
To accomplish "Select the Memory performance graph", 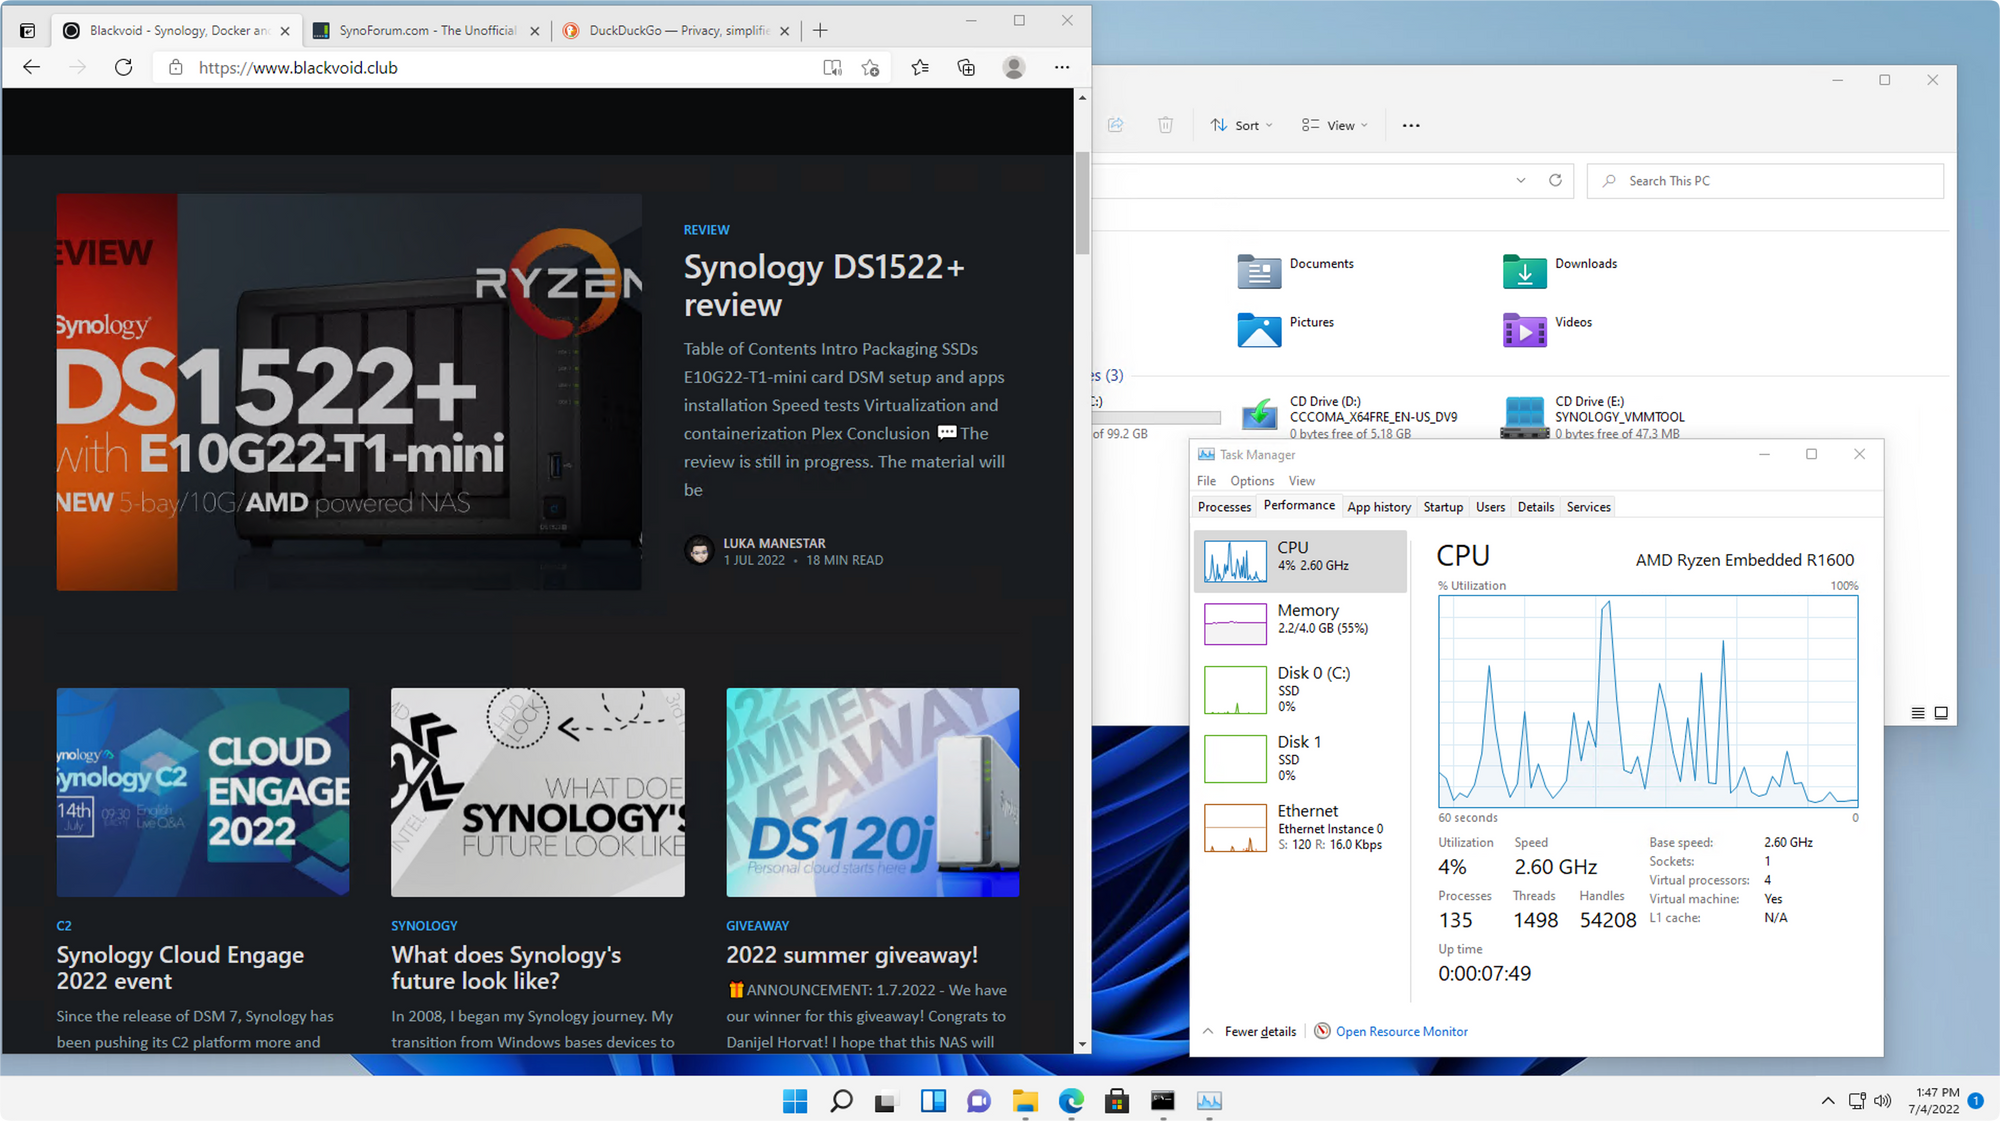I will pyautogui.click(x=1300, y=623).
